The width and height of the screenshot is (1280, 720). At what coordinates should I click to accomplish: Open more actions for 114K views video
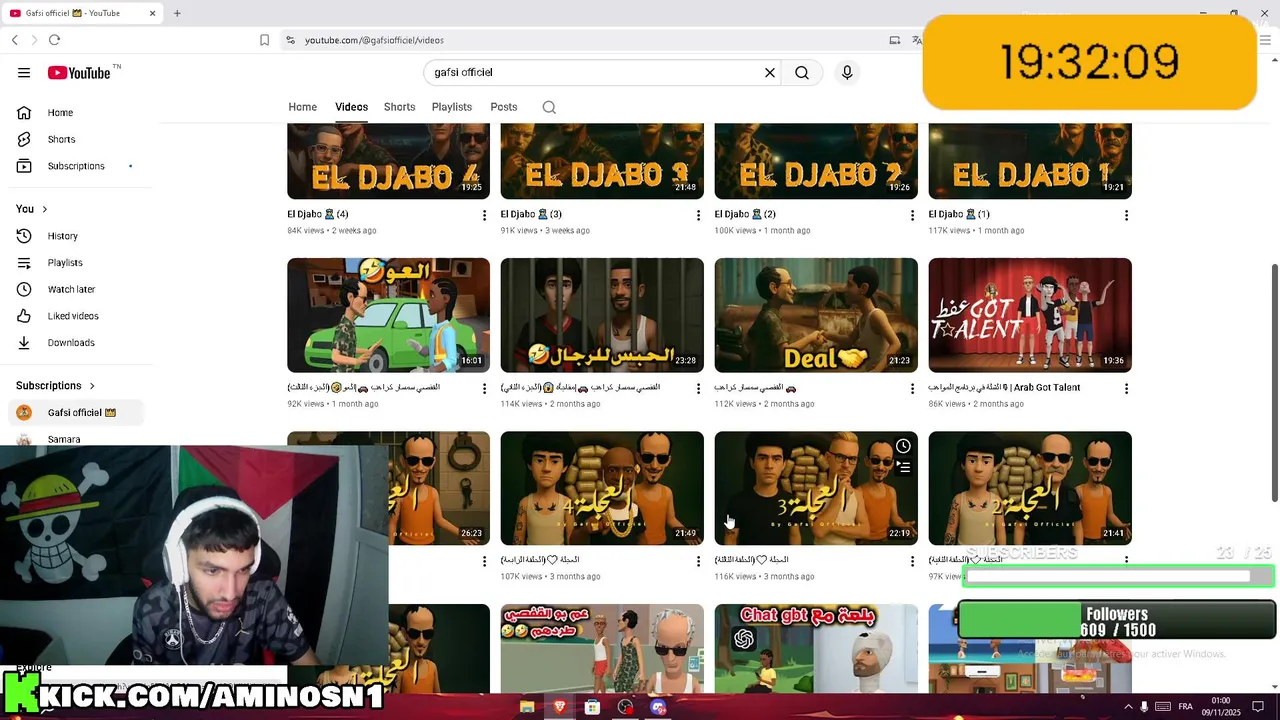[698, 389]
